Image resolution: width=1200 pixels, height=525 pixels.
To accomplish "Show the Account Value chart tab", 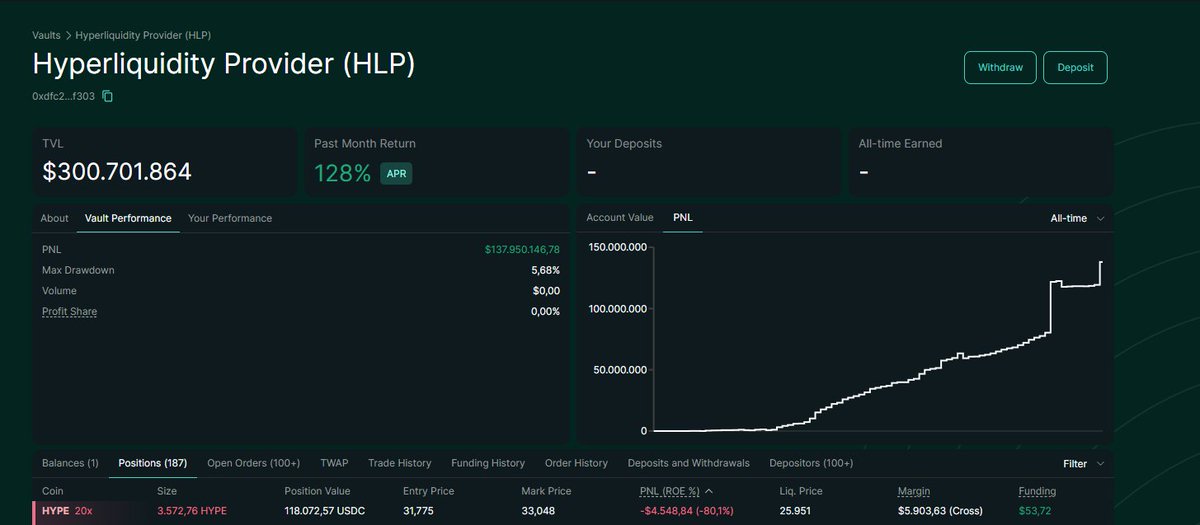I will point(620,218).
